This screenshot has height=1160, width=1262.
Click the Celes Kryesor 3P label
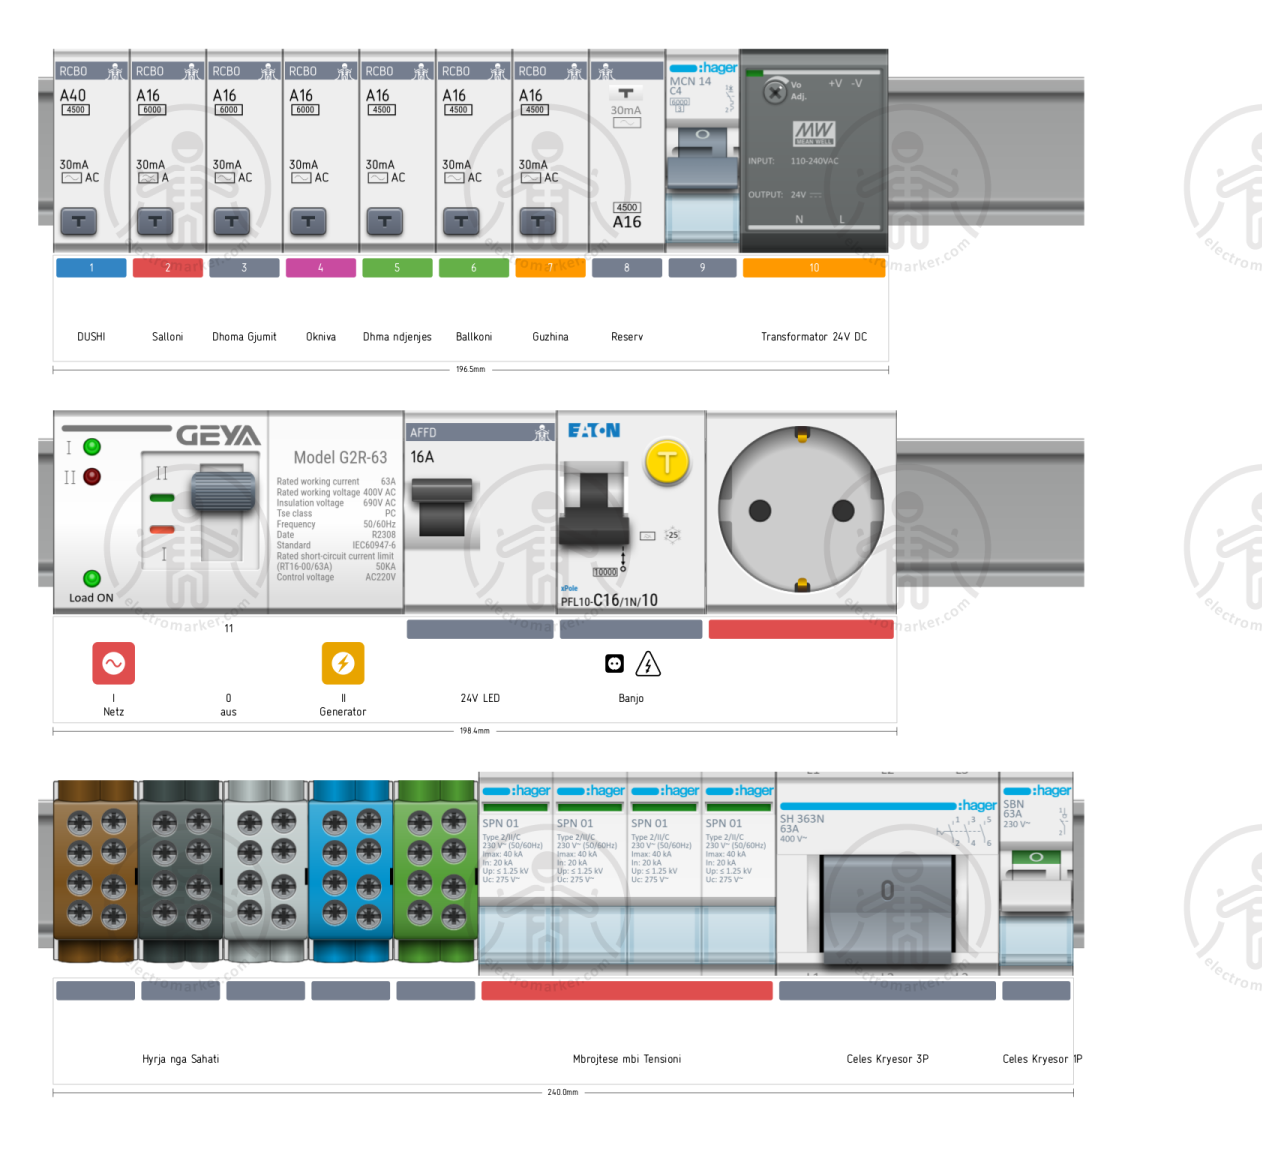pyautogui.click(x=887, y=1059)
